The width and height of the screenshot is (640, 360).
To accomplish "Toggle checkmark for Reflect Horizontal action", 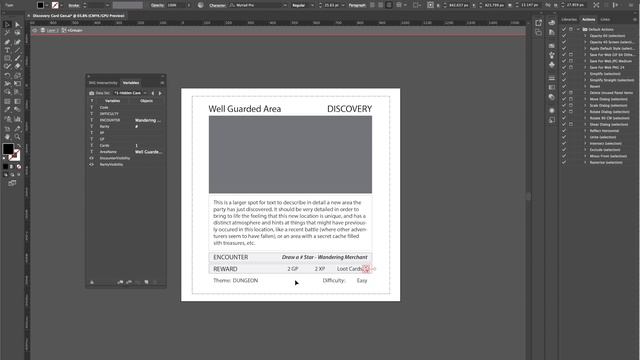I will 564,131.
